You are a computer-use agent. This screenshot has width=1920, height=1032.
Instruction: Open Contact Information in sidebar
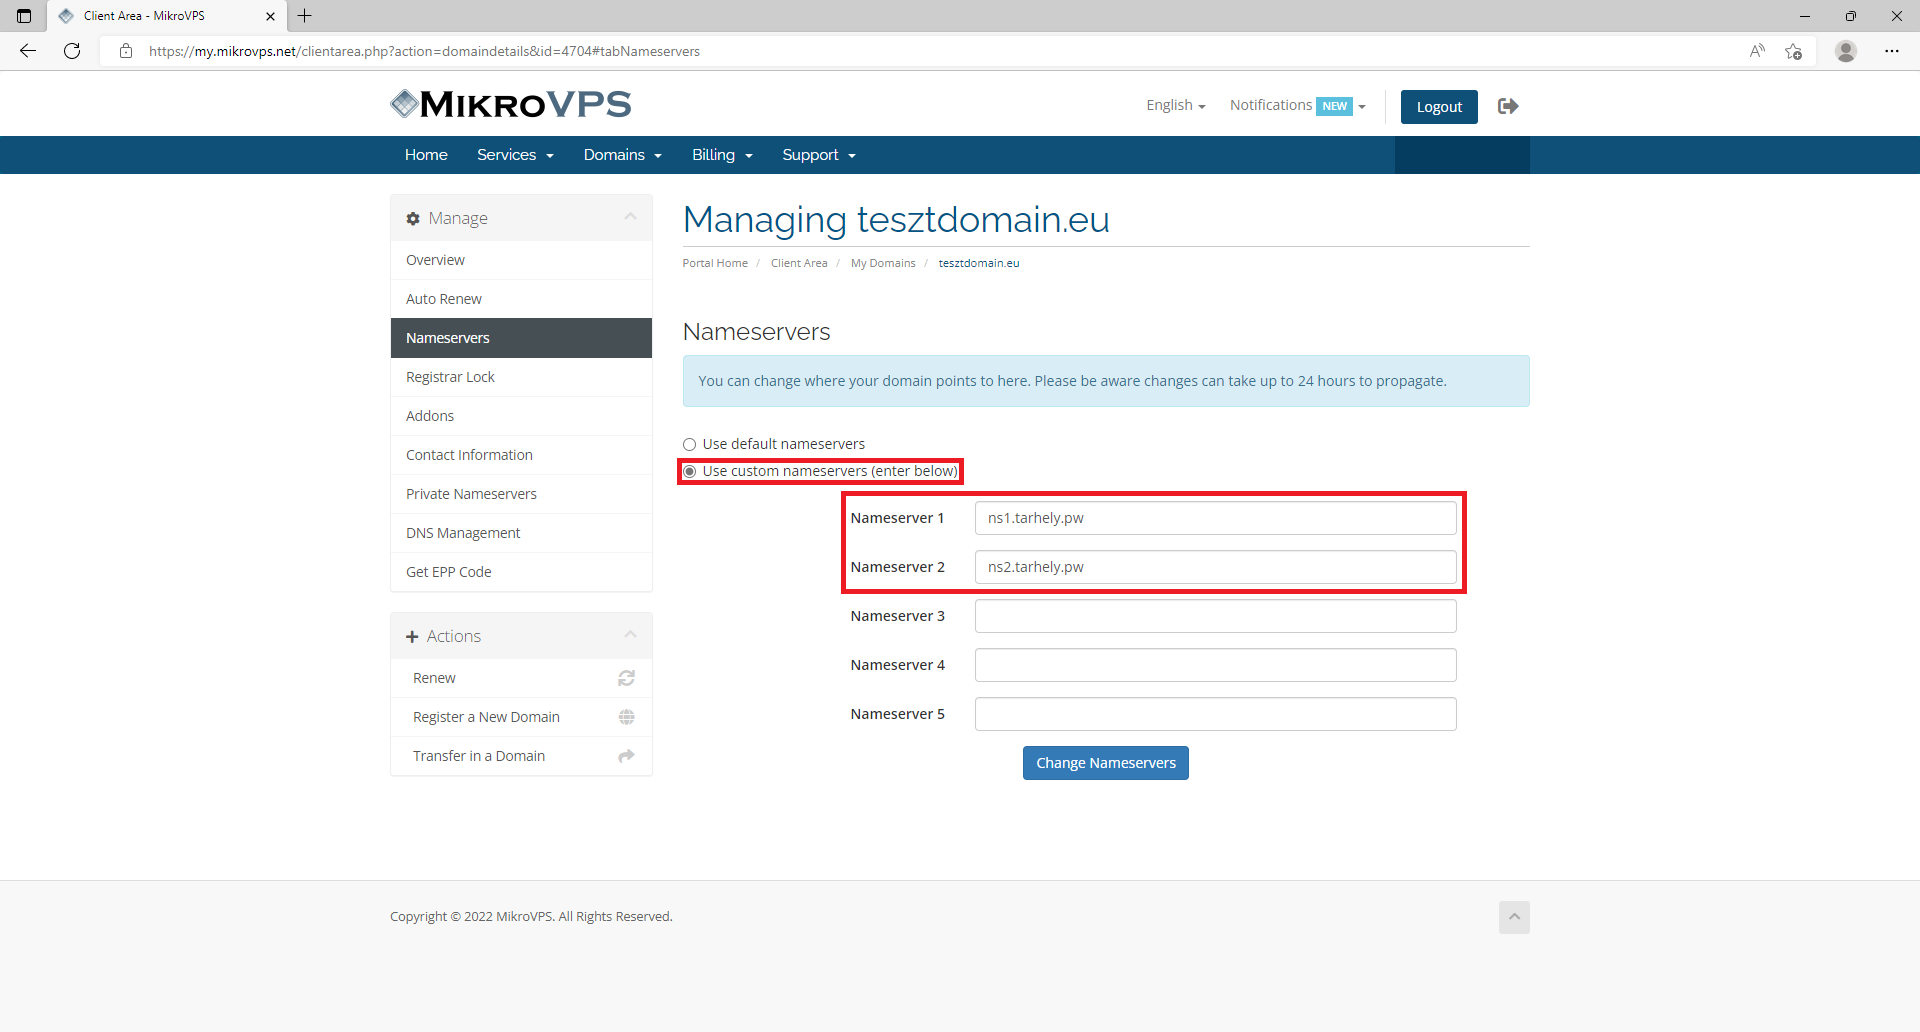[x=521, y=455]
